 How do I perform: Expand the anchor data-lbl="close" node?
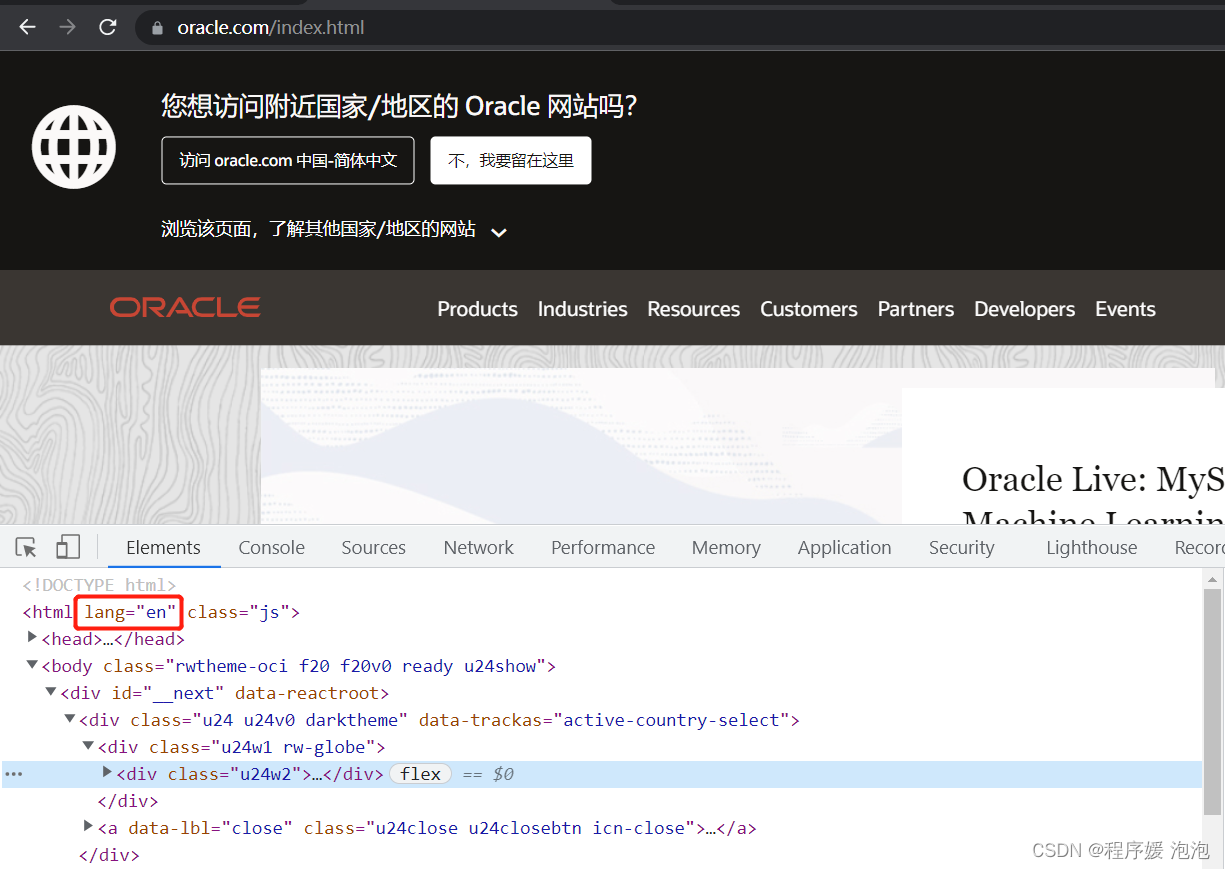coord(88,826)
